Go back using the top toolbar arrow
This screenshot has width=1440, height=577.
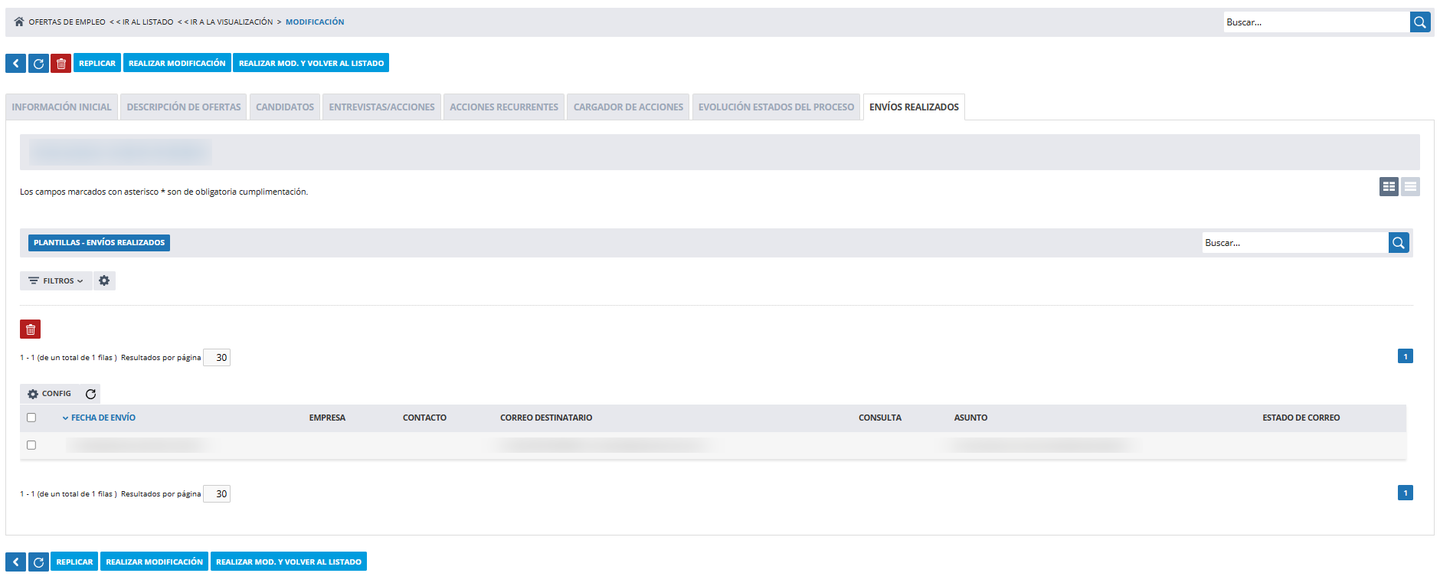pyautogui.click(x=15, y=63)
